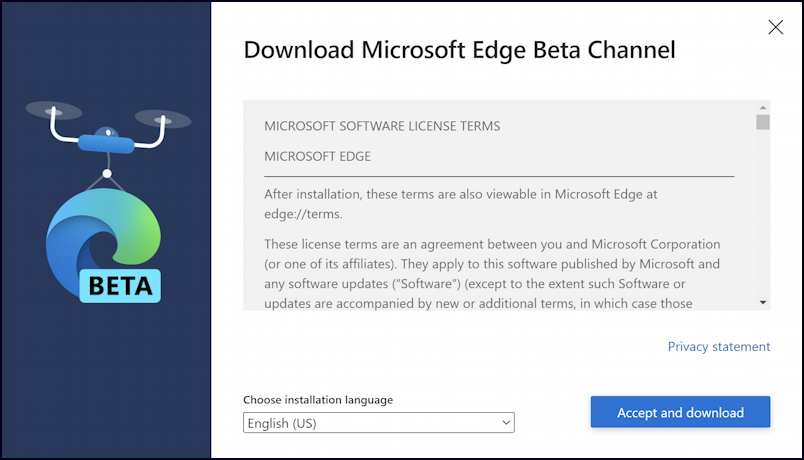The width and height of the screenshot is (804, 460).
Task: Click the license scrollbar down arrow
Action: coord(762,303)
